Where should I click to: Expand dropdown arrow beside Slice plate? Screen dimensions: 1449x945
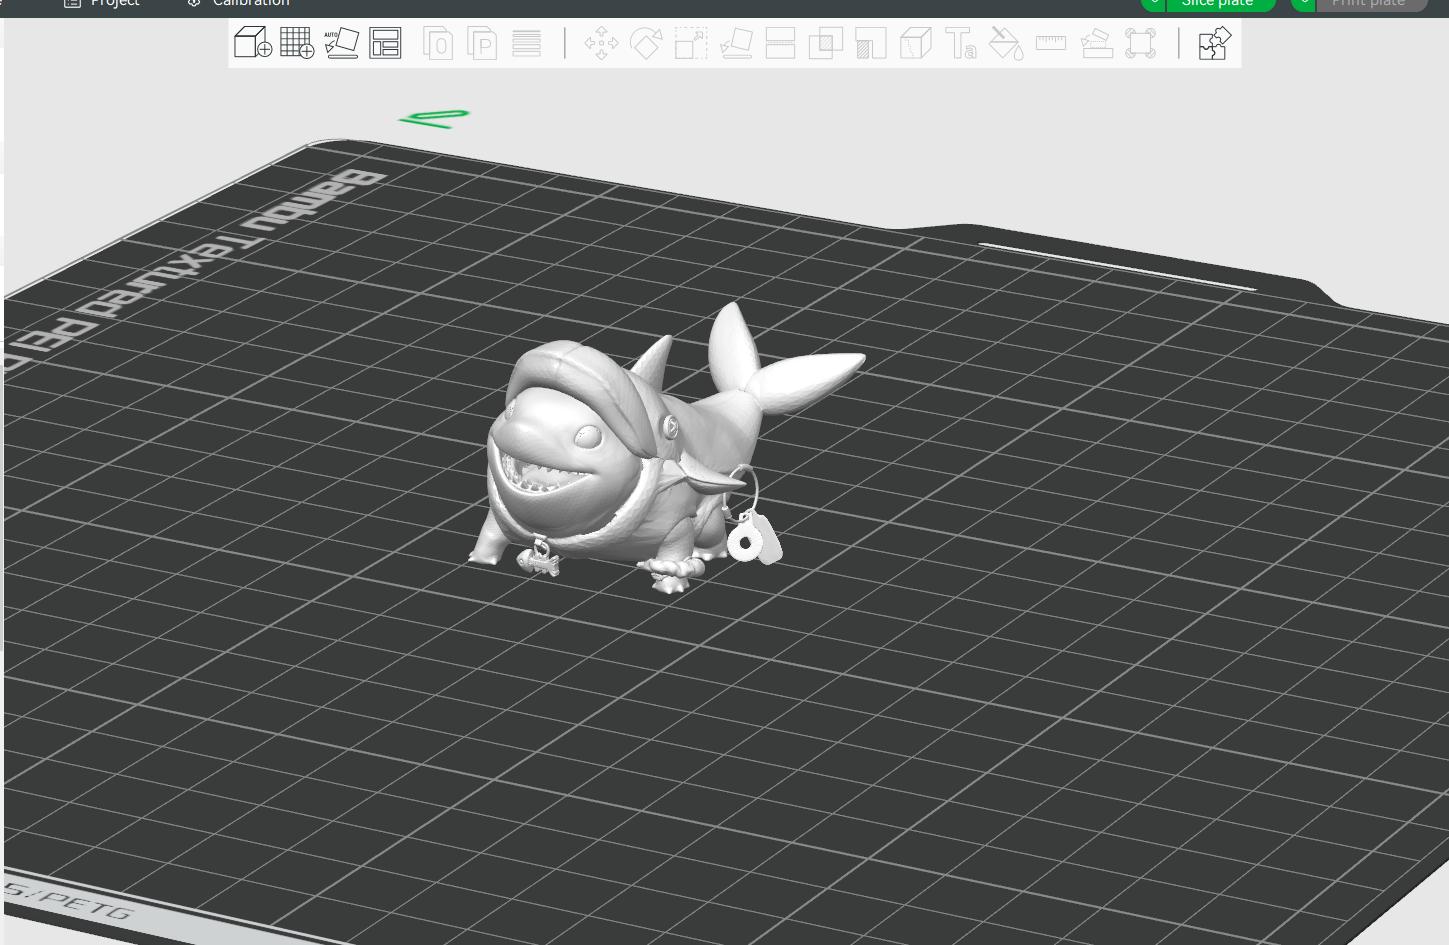click(x=1153, y=4)
